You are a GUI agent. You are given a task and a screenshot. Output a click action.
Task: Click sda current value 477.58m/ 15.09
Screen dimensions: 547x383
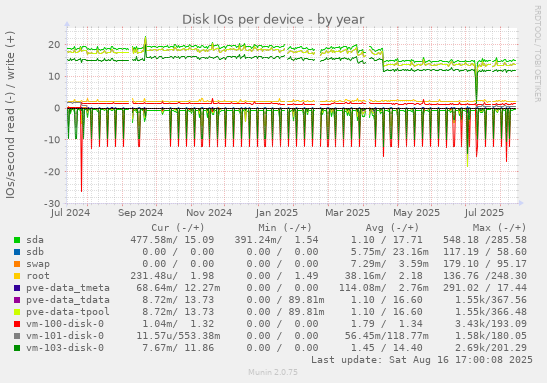click(172, 240)
